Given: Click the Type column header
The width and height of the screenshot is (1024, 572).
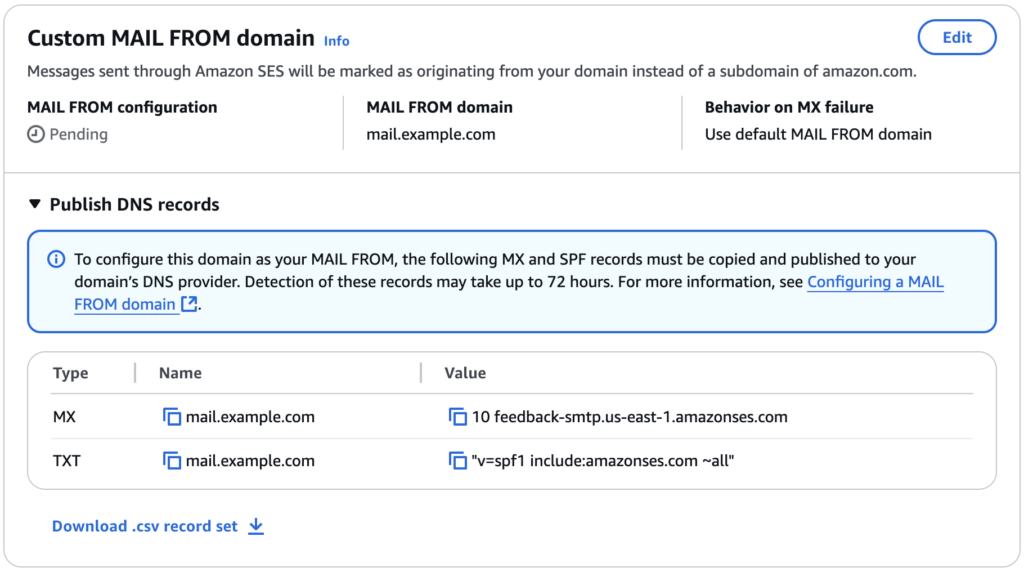Looking at the screenshot, I should [71, 373].
